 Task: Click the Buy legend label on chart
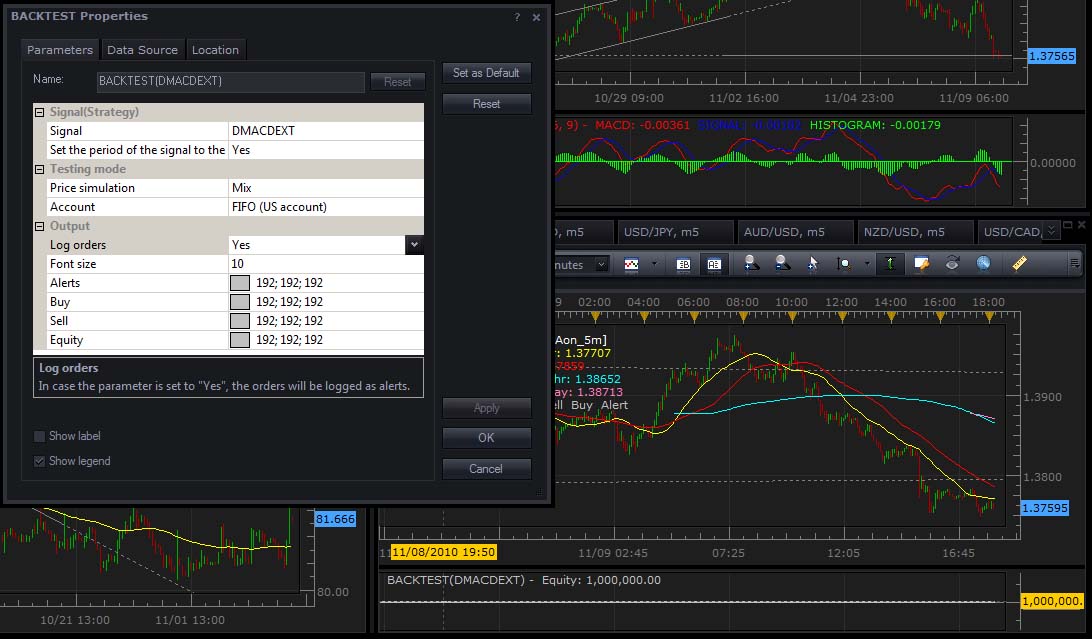pos(582,405)
